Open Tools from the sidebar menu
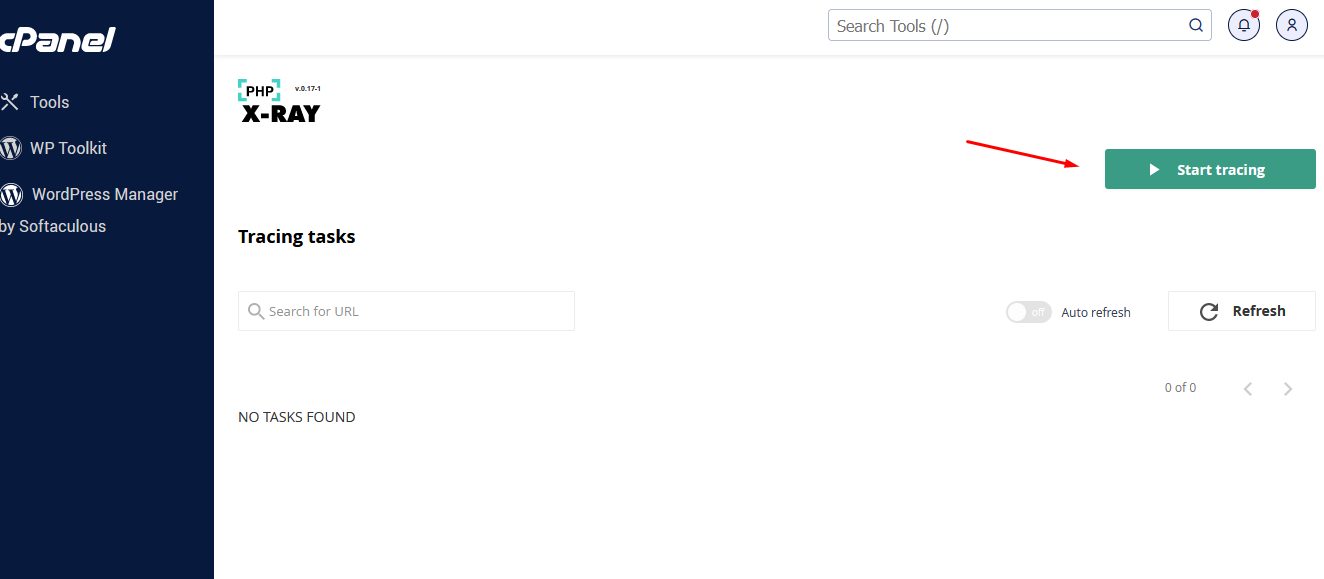 tap(49, 102)
